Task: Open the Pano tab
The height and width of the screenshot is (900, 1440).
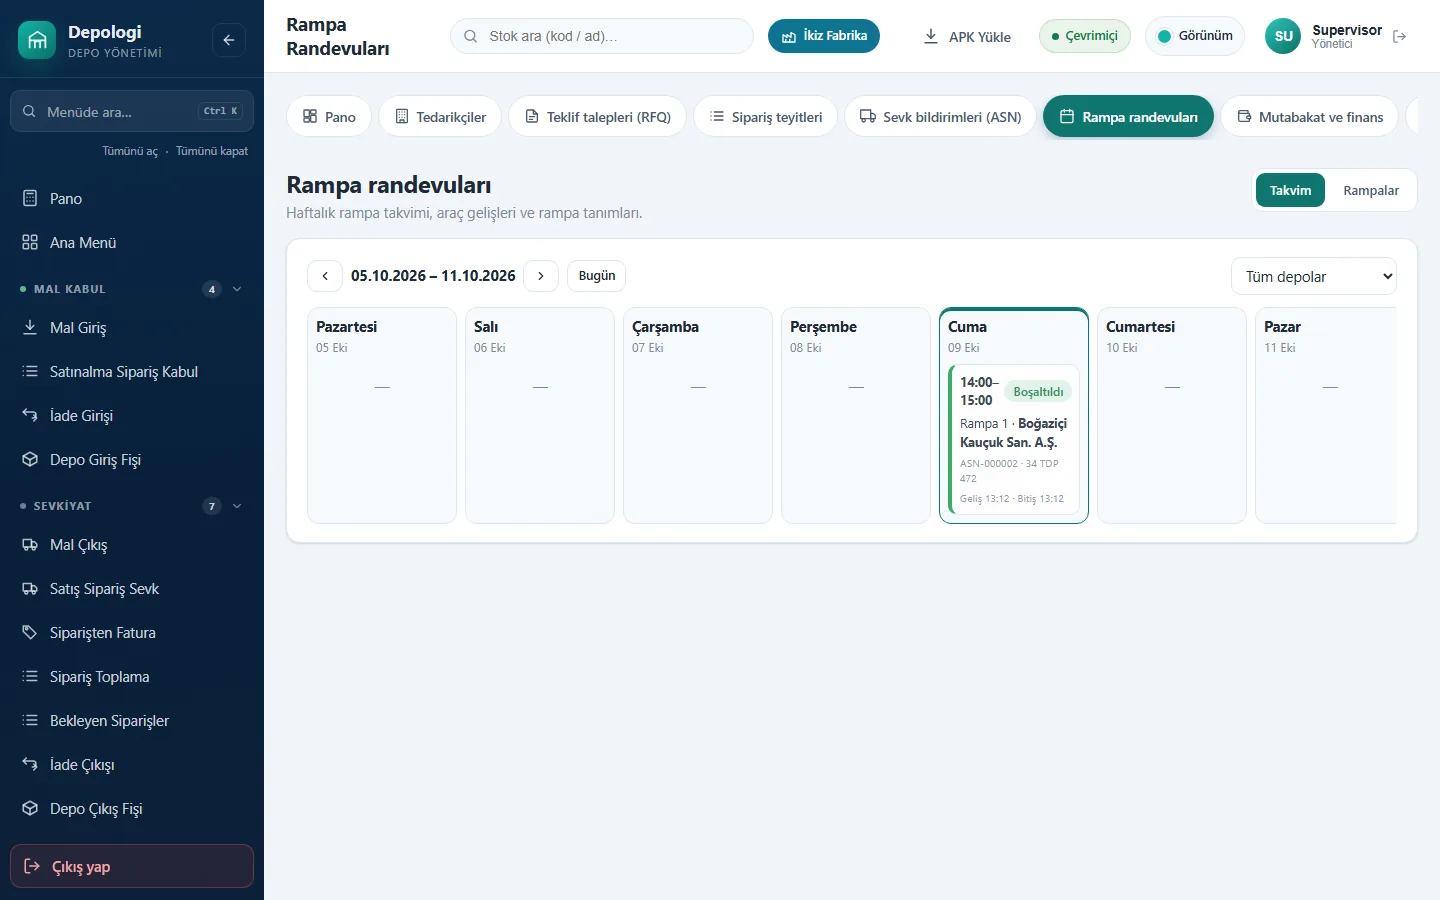Action: (x=329, y=117)
